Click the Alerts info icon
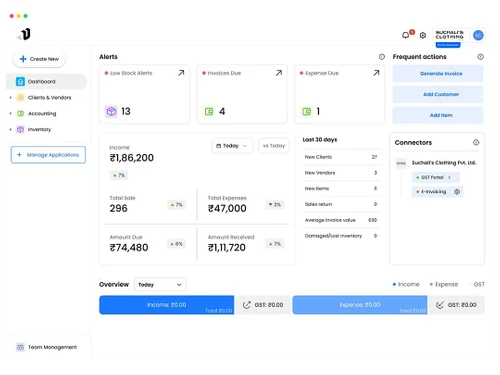500x375 pixels. 382,57
